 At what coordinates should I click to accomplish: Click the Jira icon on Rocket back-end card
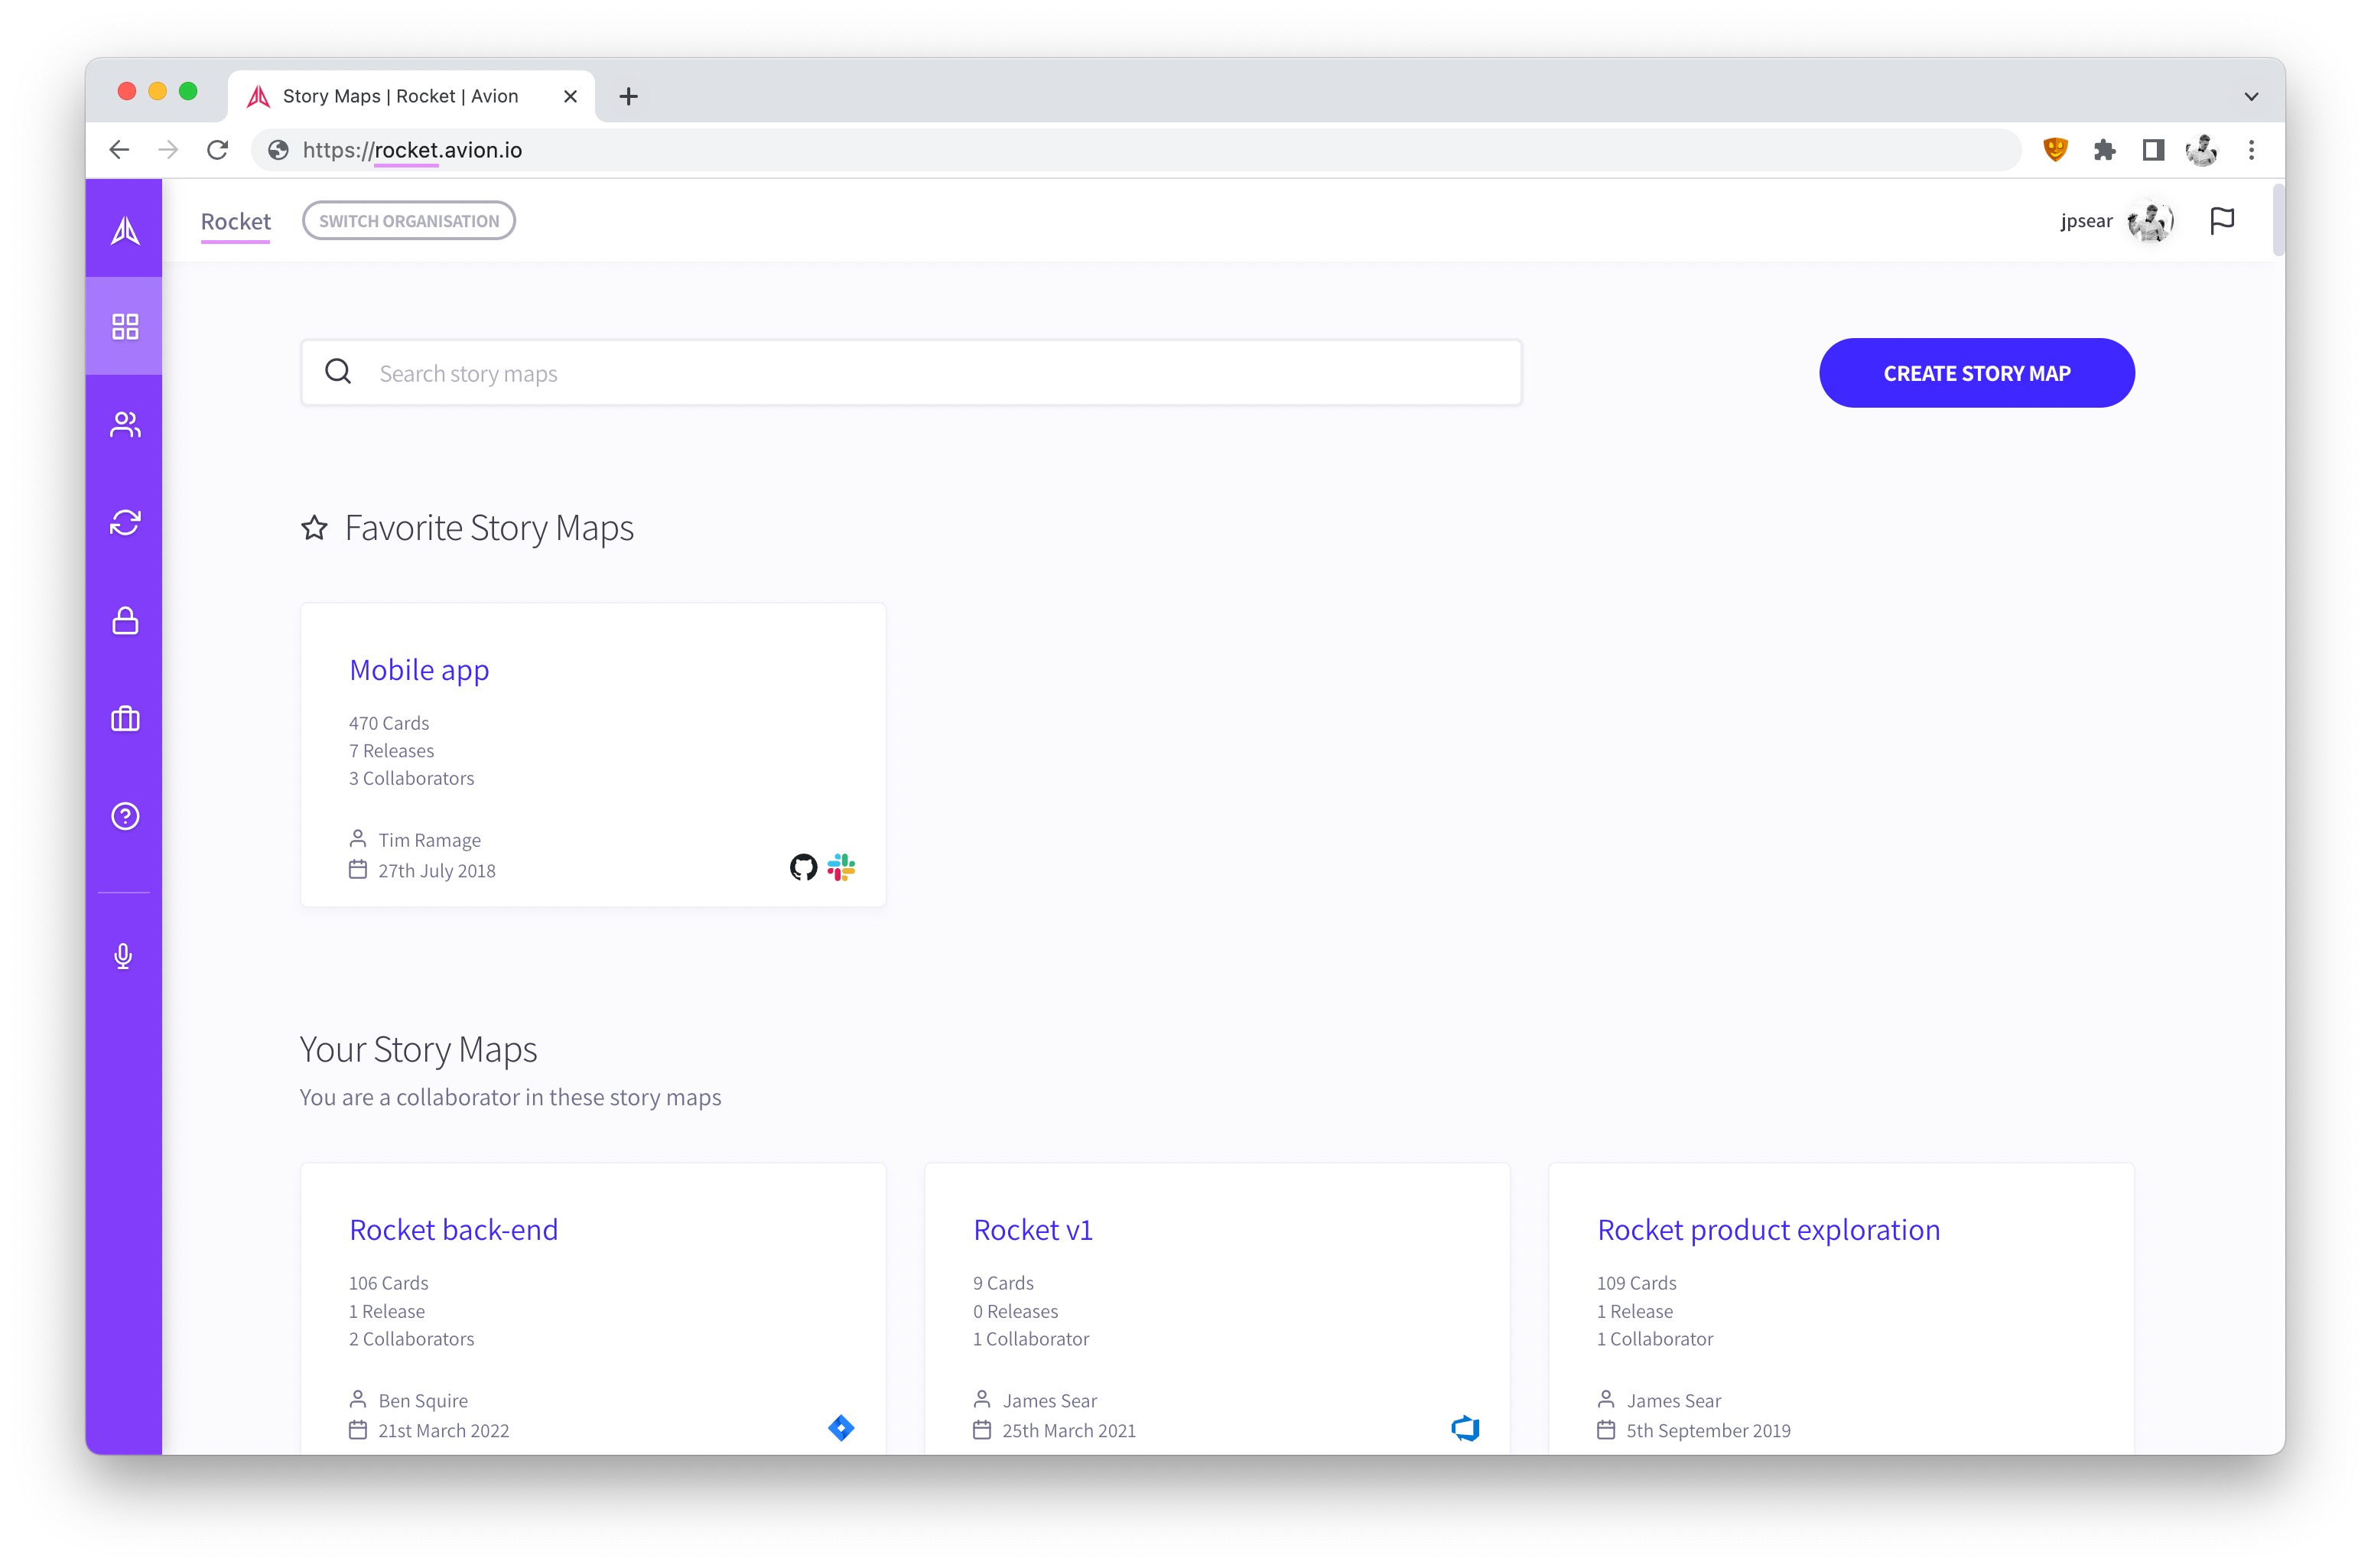(841, 1427)
